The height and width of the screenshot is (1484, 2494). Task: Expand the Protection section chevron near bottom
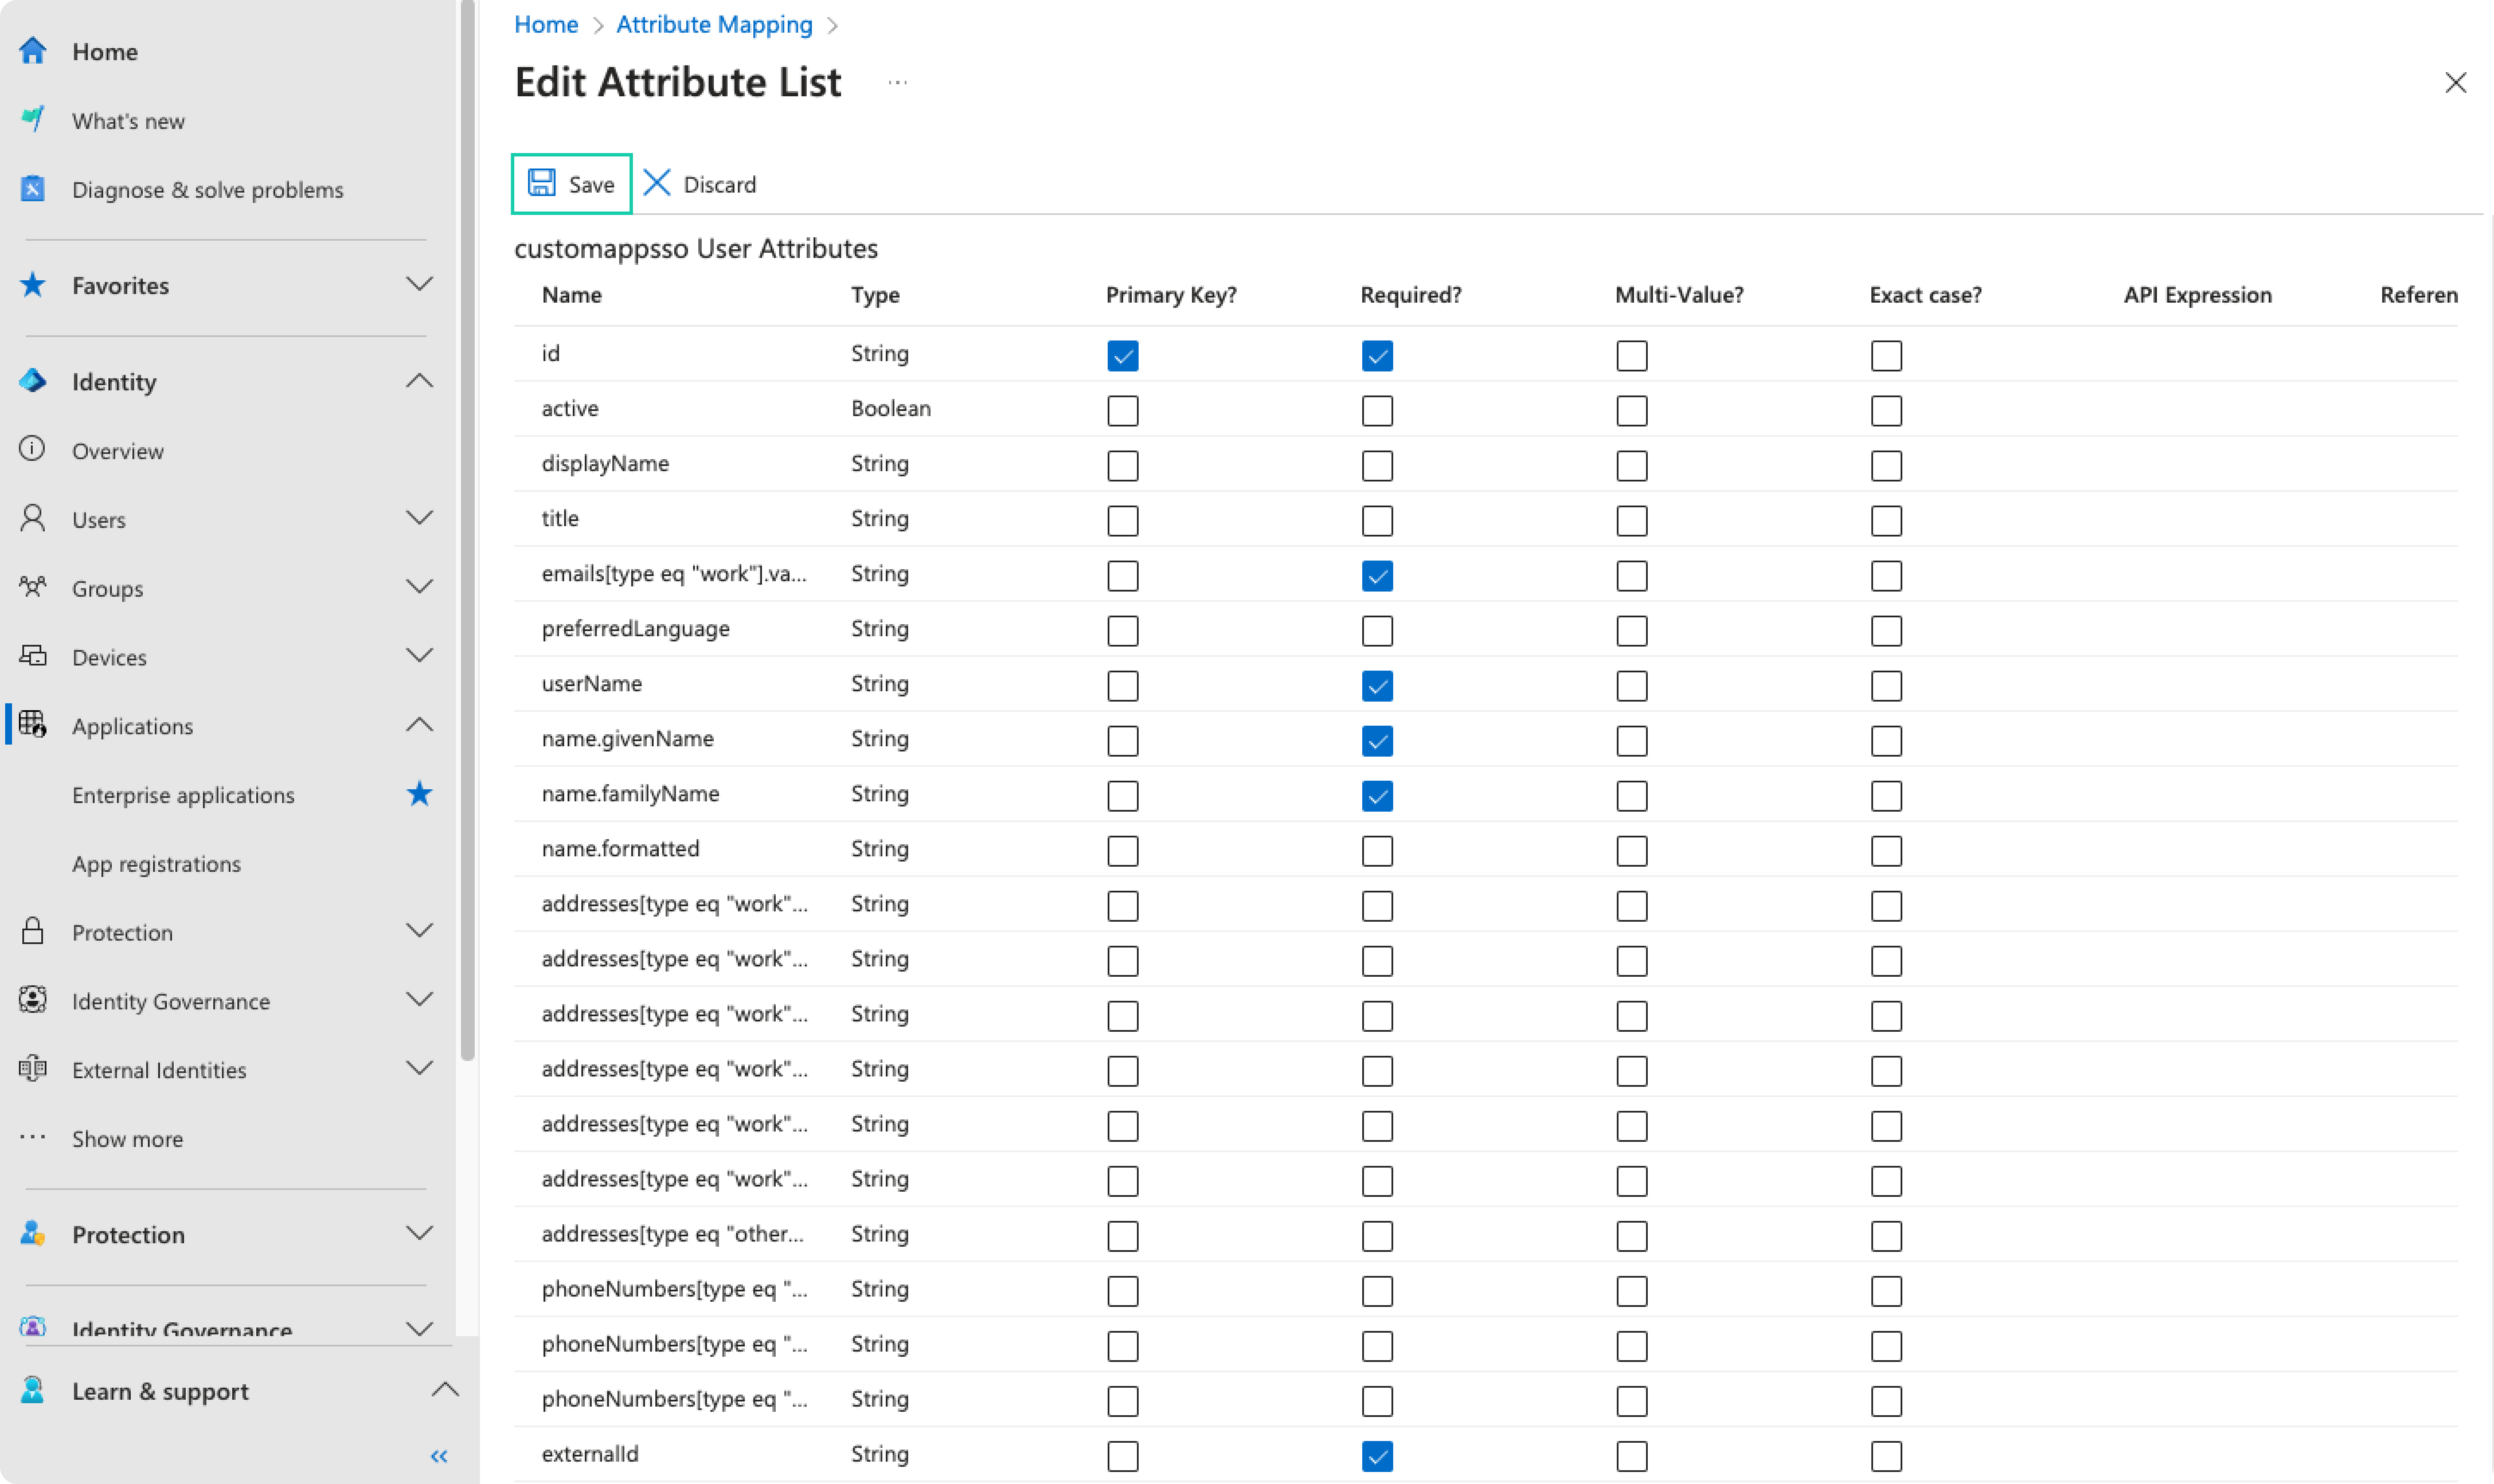[420, 1233]
